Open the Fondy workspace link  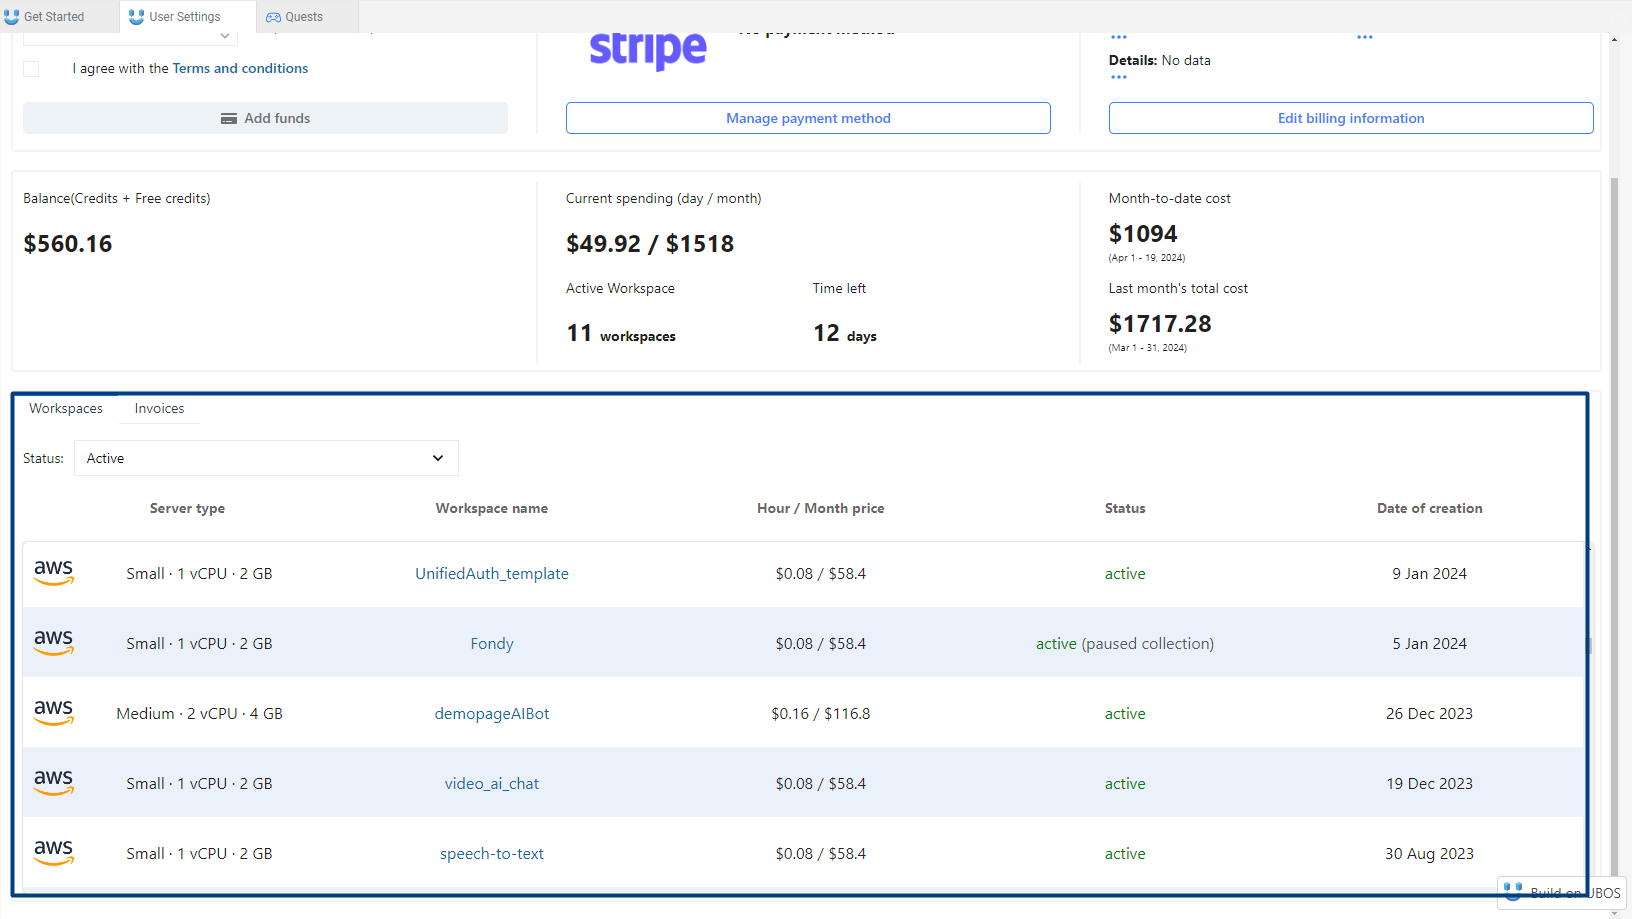[x=492, y=643]
